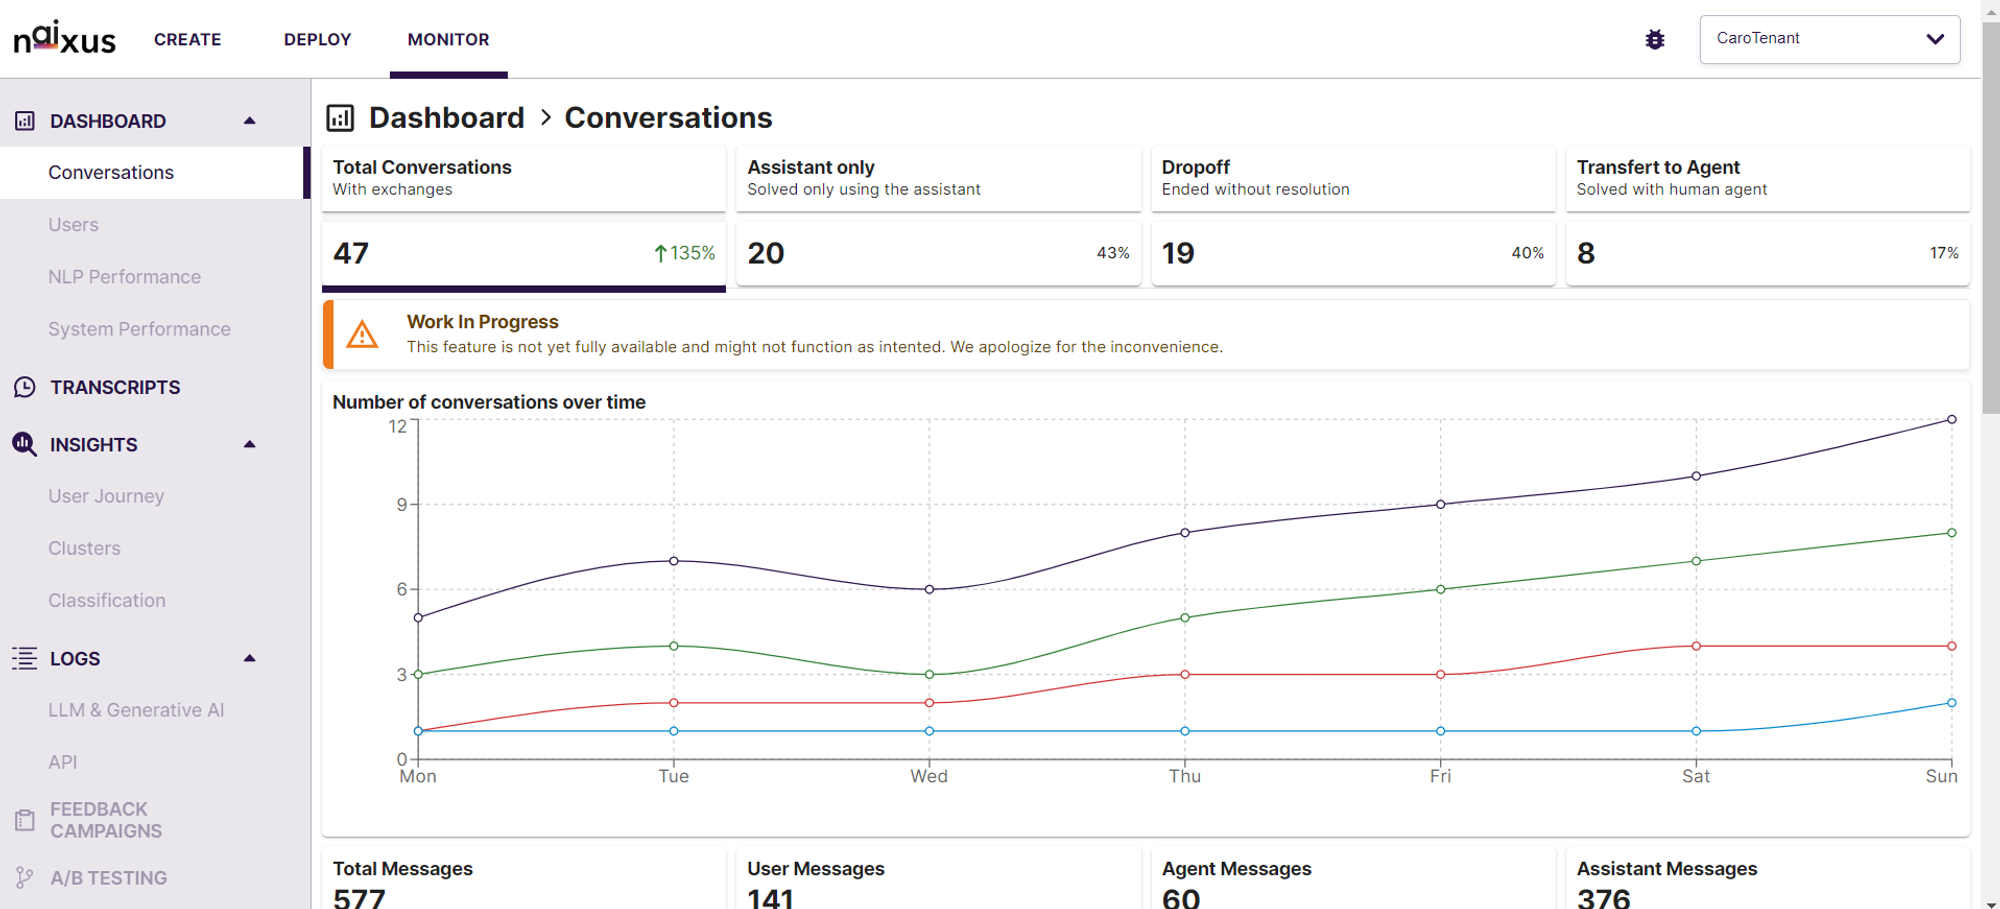2000x909 pixels.
Task: Click the Total Conversations value 47
Action: pyautogui.click(x=351, y=253)
